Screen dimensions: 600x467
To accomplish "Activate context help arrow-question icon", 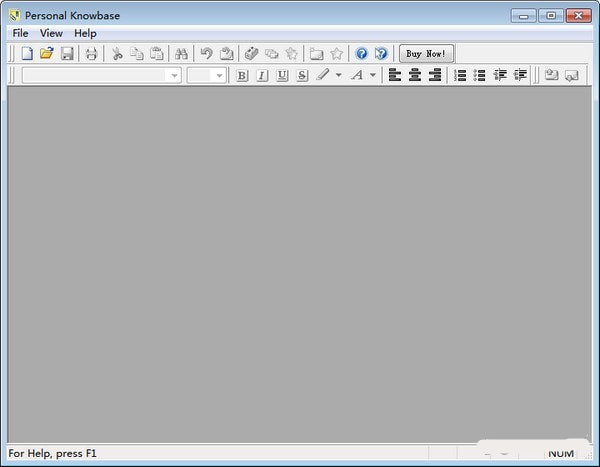I will coord(381,54).
